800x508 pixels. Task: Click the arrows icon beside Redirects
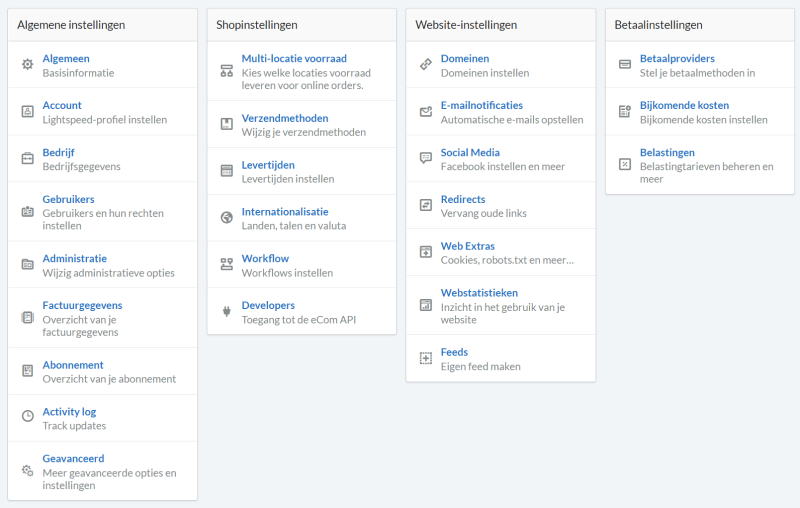[426, 205]
